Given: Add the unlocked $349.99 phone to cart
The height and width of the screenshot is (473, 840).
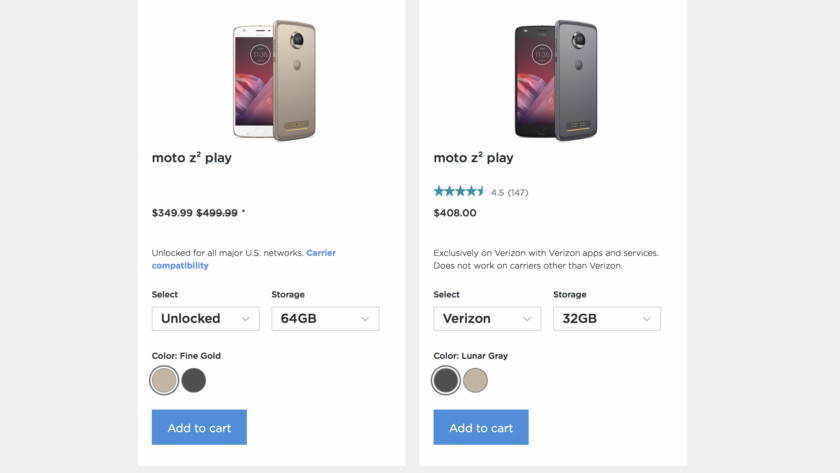Looking at the screenshot, I should (x=199, y=427).
